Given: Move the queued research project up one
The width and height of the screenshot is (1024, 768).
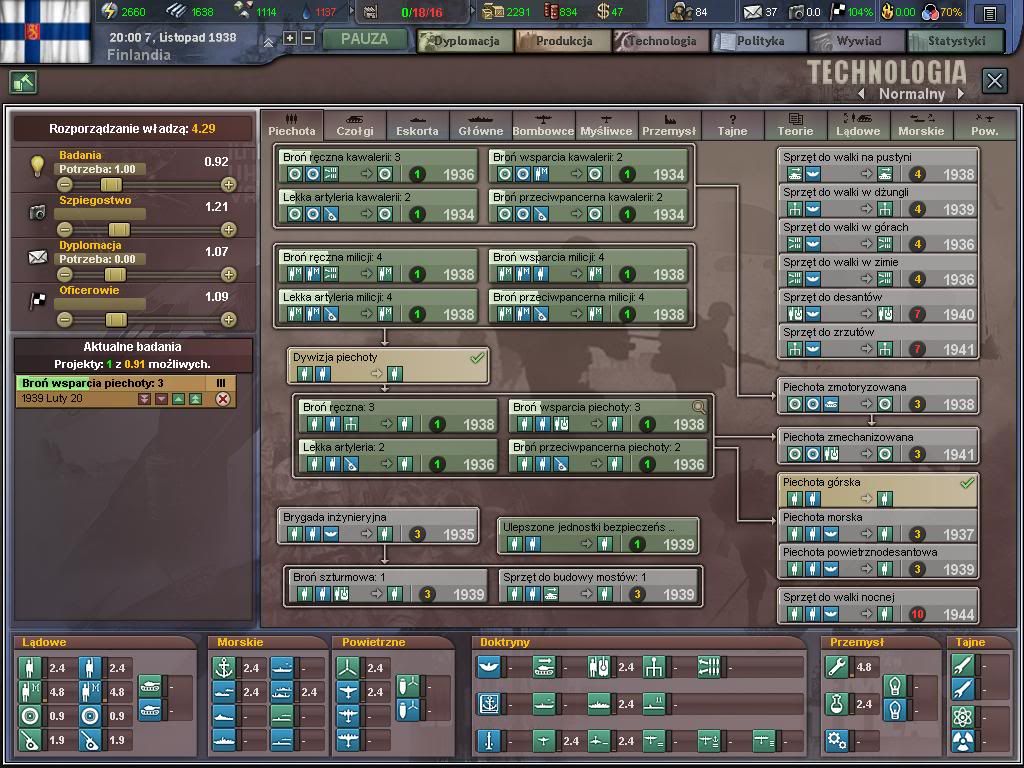Looking at the screenshot, I should [x=178, y=399].
